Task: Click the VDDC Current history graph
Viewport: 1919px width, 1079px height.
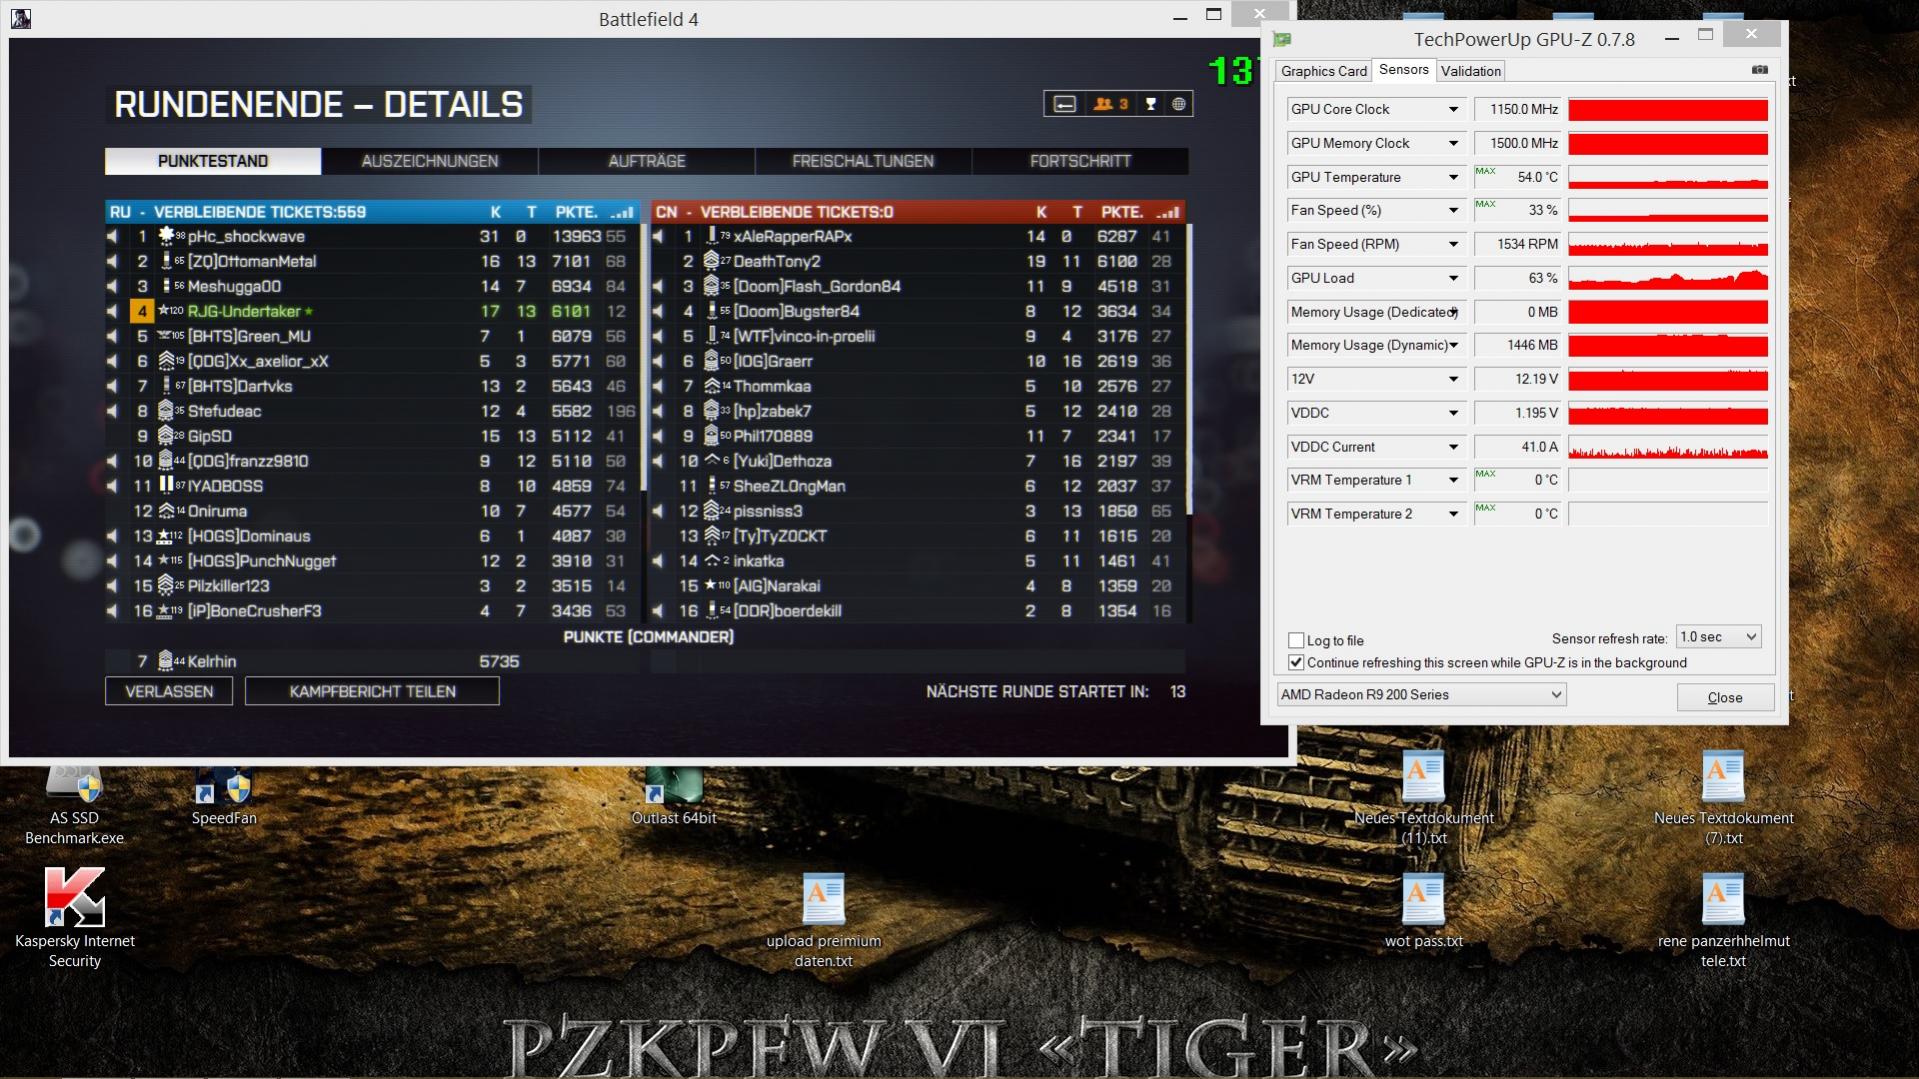Action: click(x=1668, y=448)
